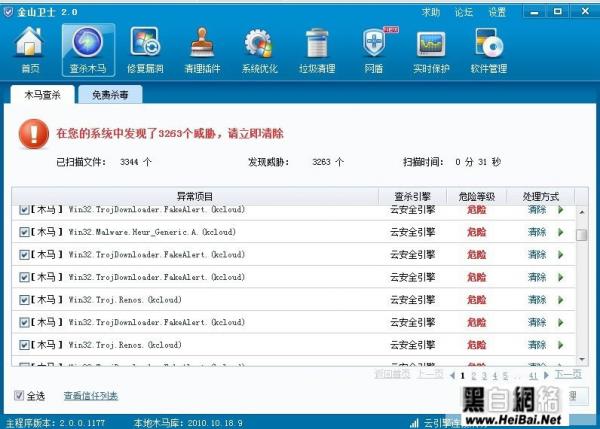The height and width of the screenshot is (429, 600).
Task: Minimize the 金山卫士 window
Action: click(535, 12)
